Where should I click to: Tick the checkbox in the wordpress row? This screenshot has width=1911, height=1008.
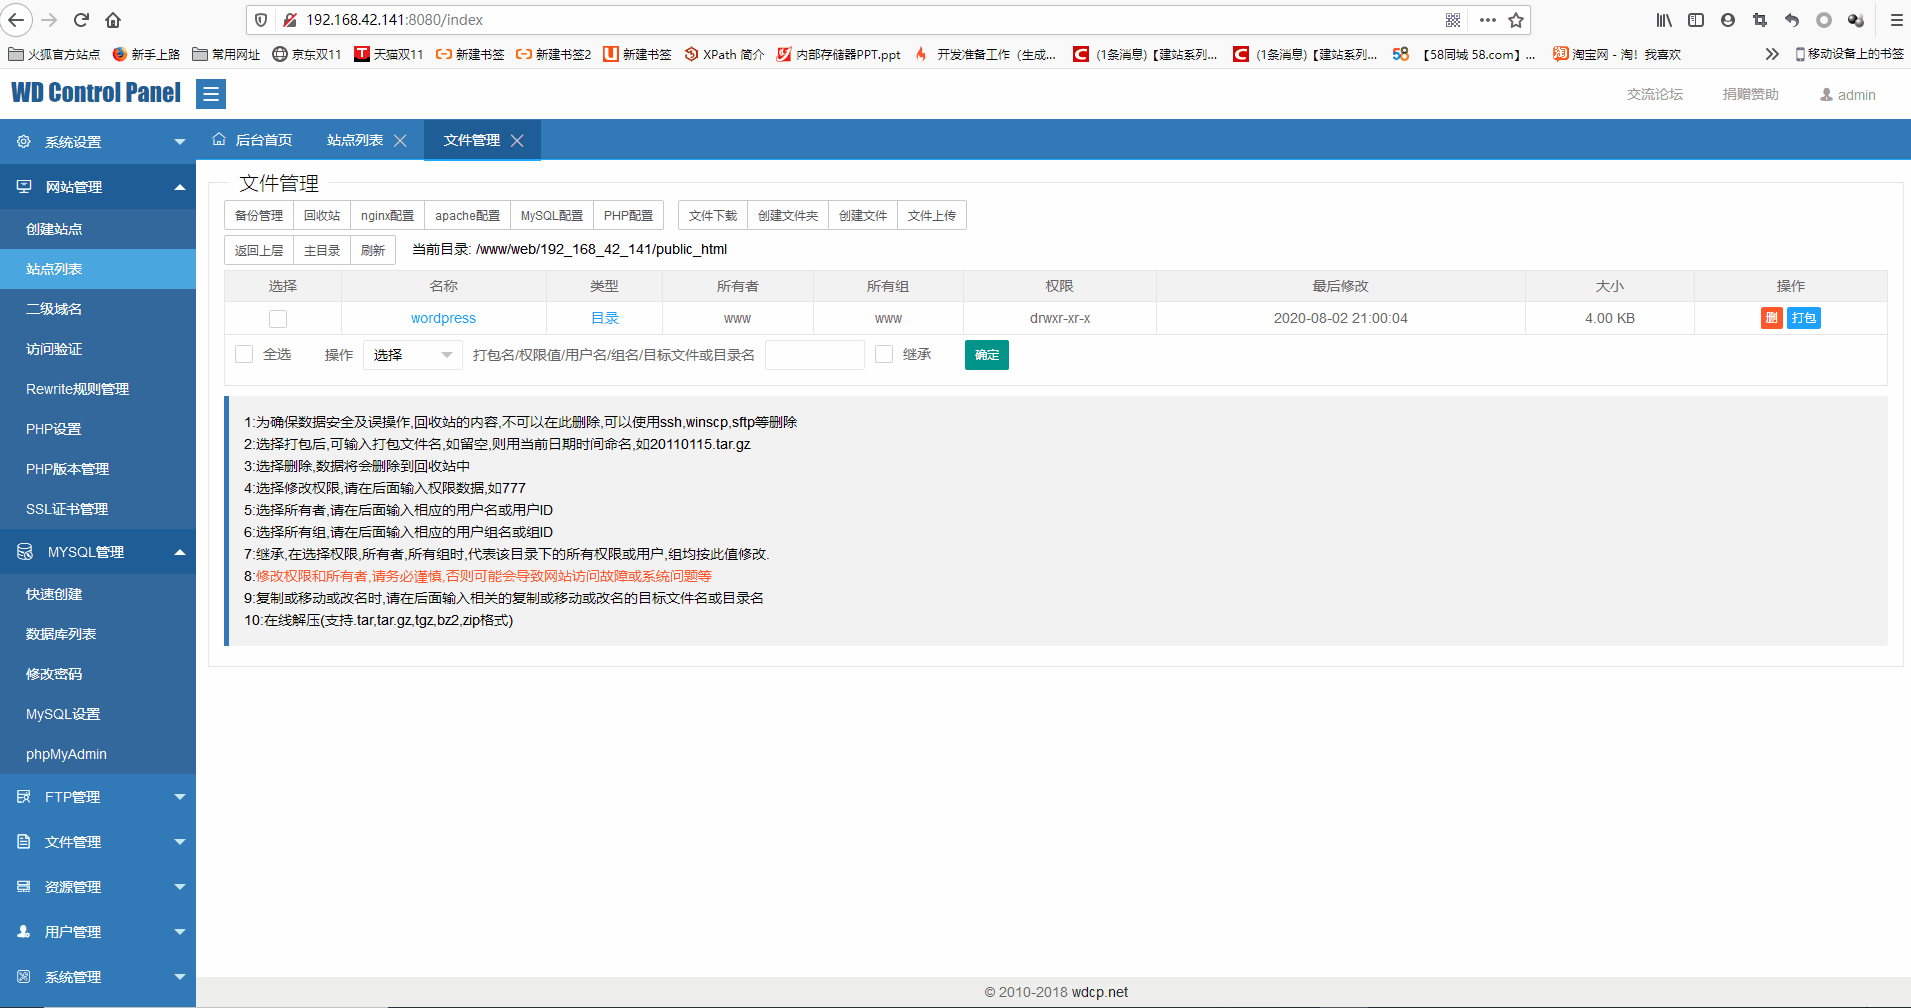(278, 319)
